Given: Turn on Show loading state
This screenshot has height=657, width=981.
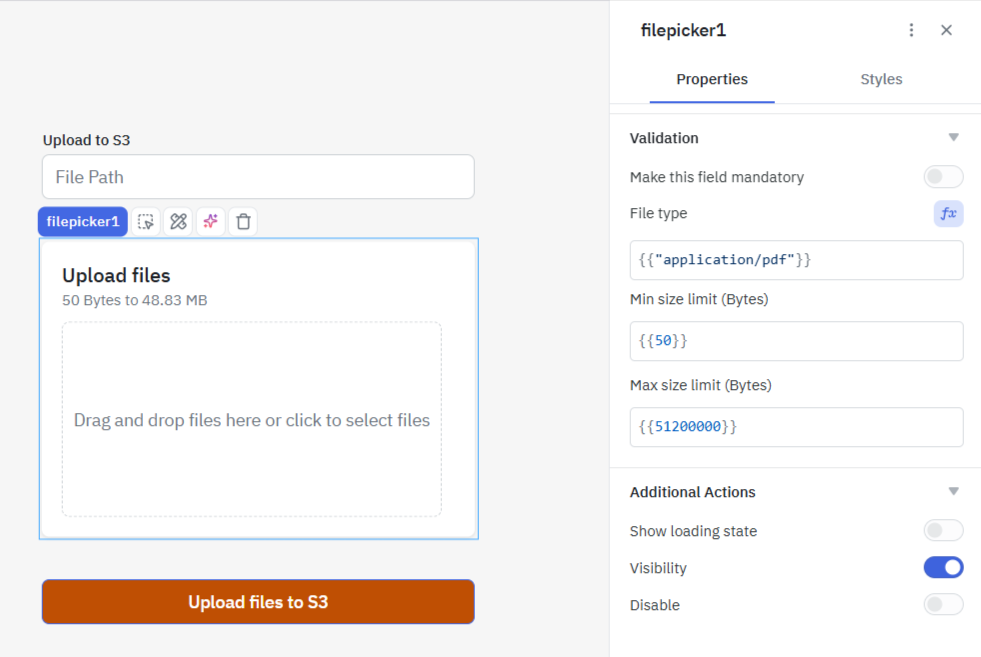Looking at the screenshot, I should [x=943, y=531].
